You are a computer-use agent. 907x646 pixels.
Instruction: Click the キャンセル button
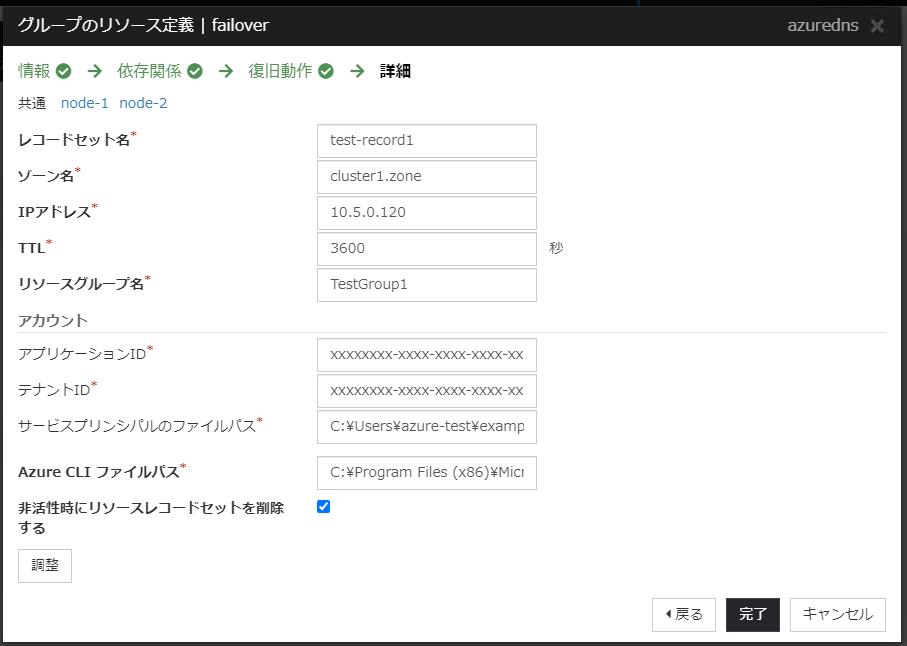[x=837, y=615]
